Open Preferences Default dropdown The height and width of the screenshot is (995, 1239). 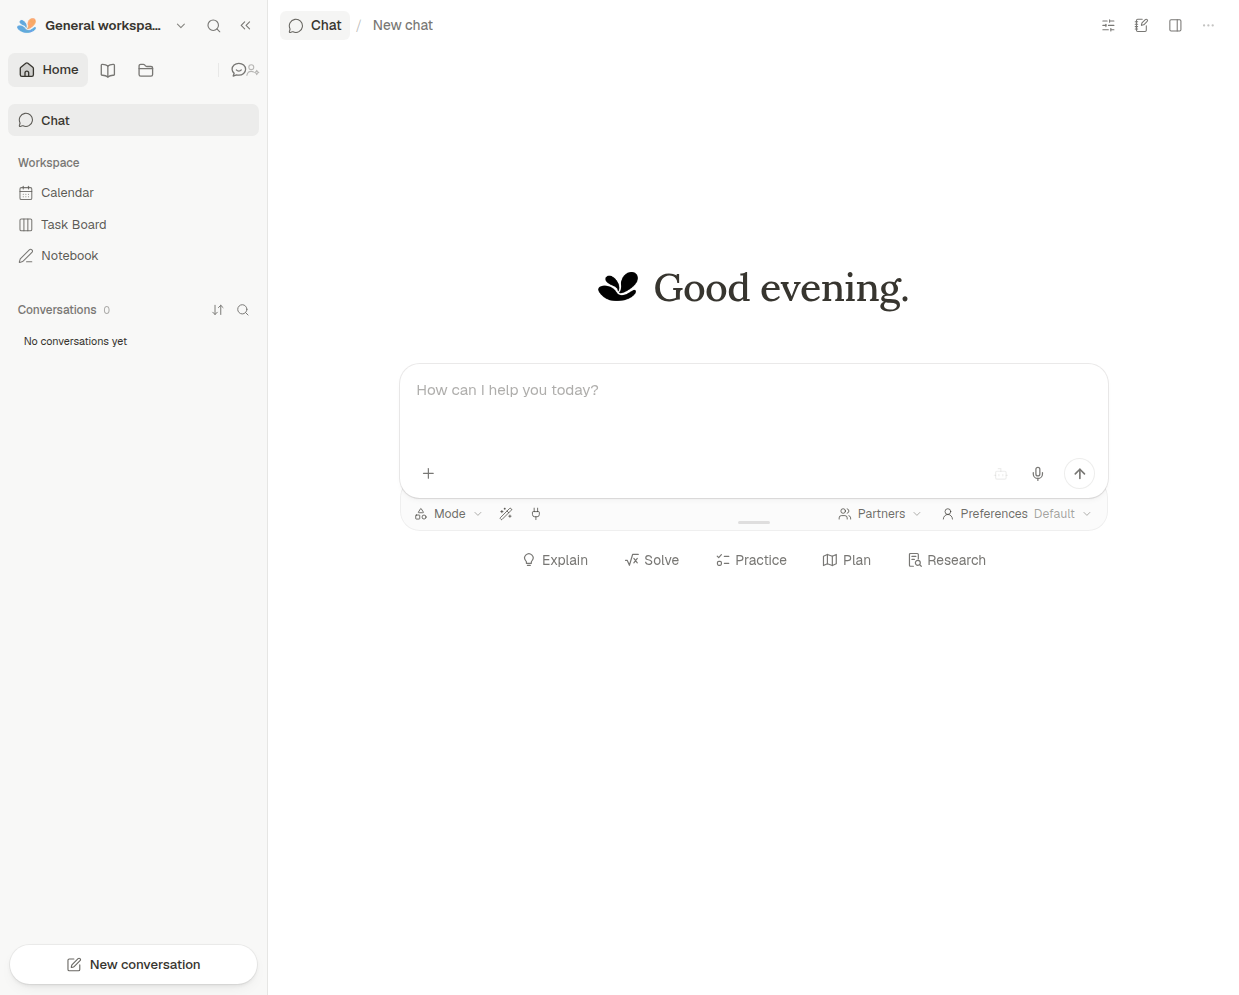1016,514
